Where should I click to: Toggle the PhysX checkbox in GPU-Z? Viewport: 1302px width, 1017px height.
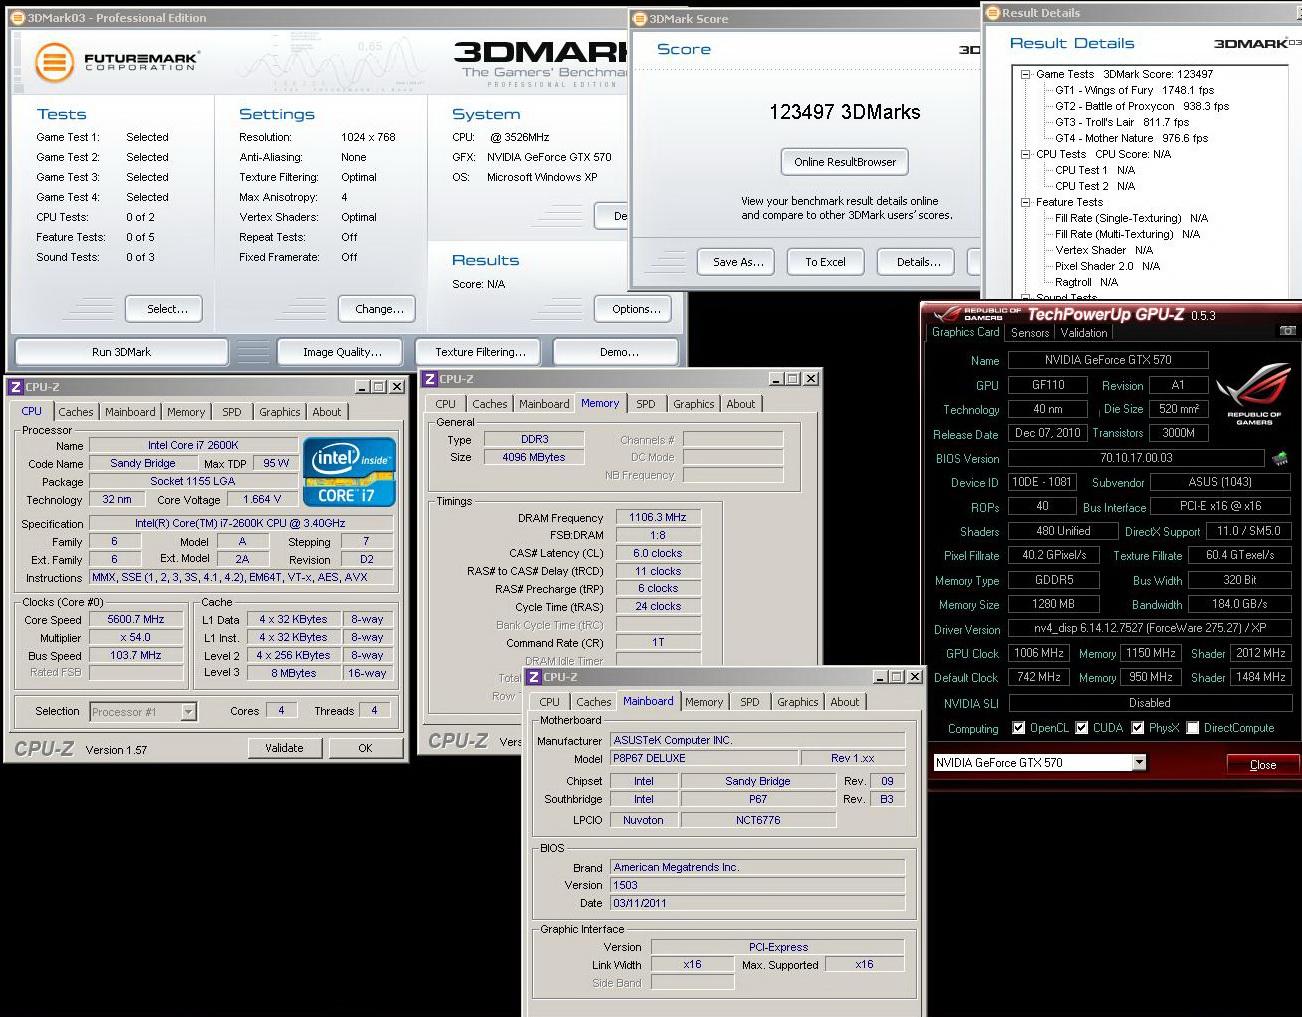point(1137,728)
